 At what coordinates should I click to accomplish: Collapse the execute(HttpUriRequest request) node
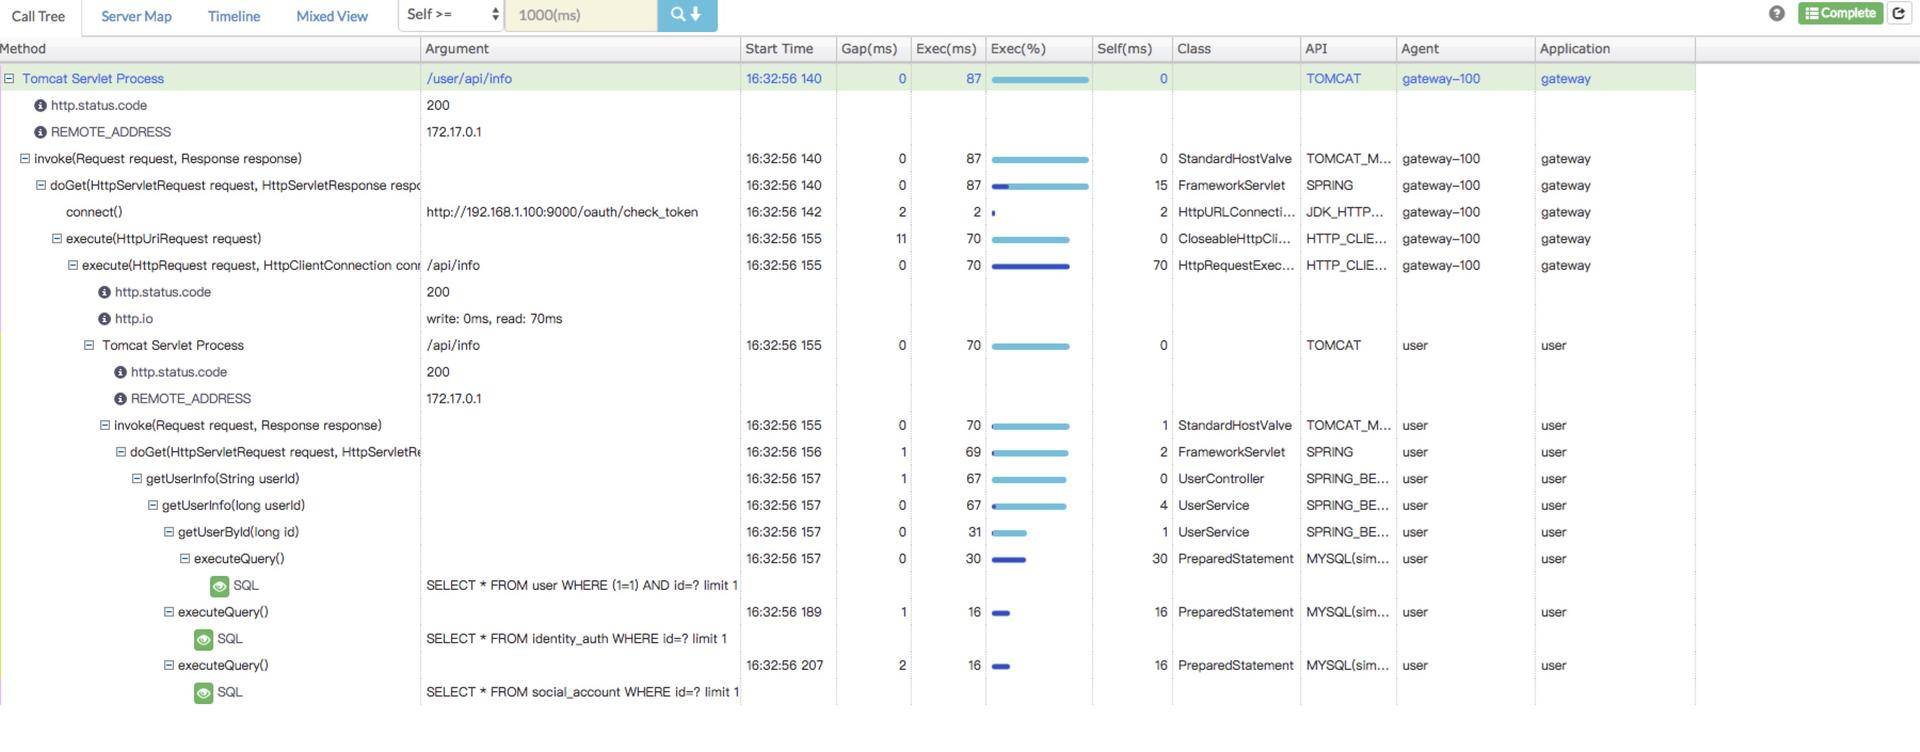[x=57, y=239]
